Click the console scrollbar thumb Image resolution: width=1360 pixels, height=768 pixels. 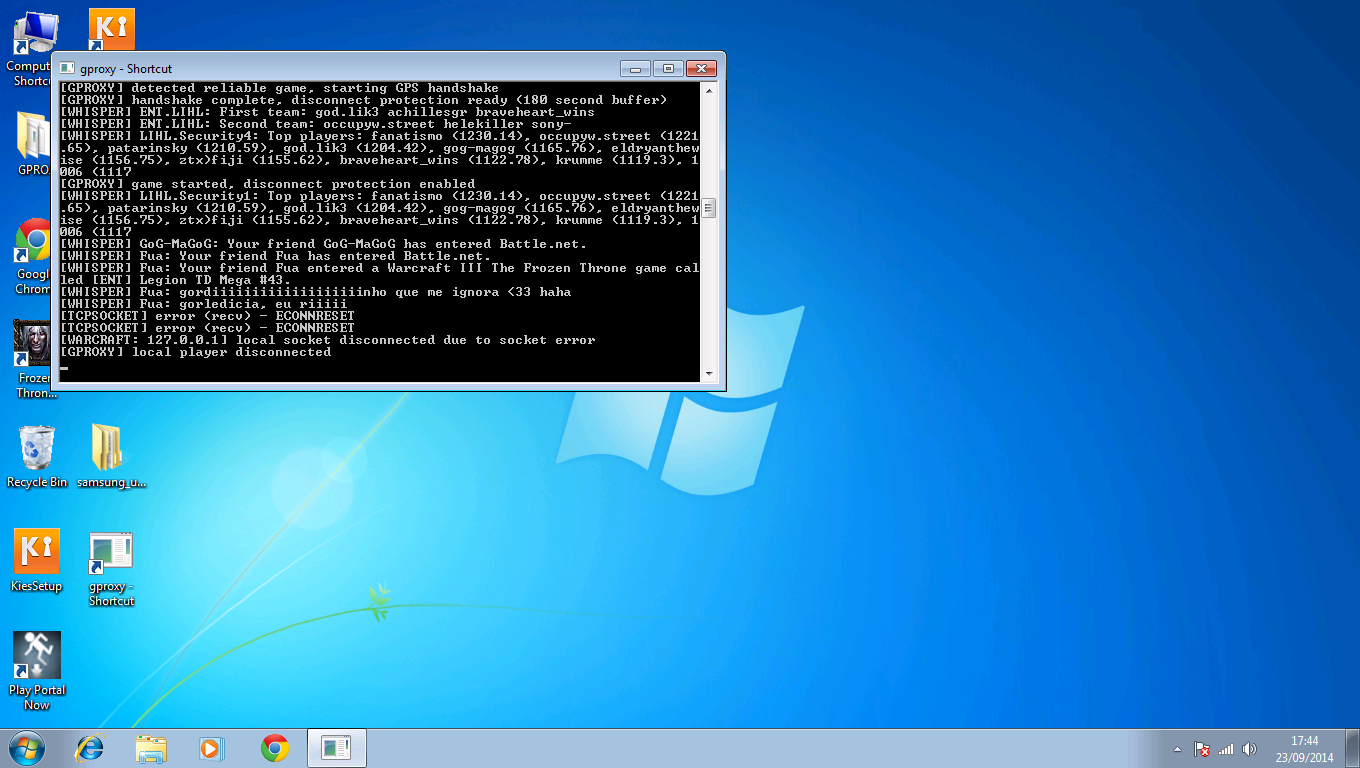[x=709, y=208]
